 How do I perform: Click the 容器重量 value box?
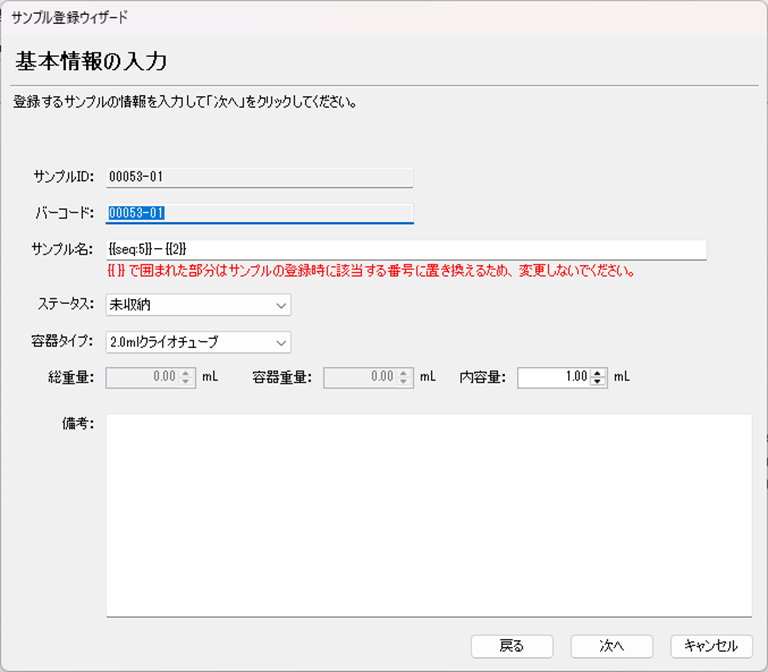click(358, 377)
